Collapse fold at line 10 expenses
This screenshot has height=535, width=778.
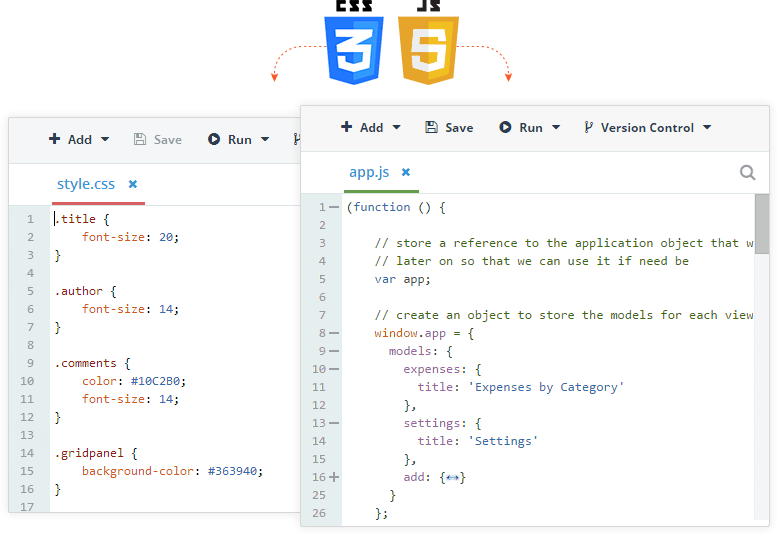[334, 369]
